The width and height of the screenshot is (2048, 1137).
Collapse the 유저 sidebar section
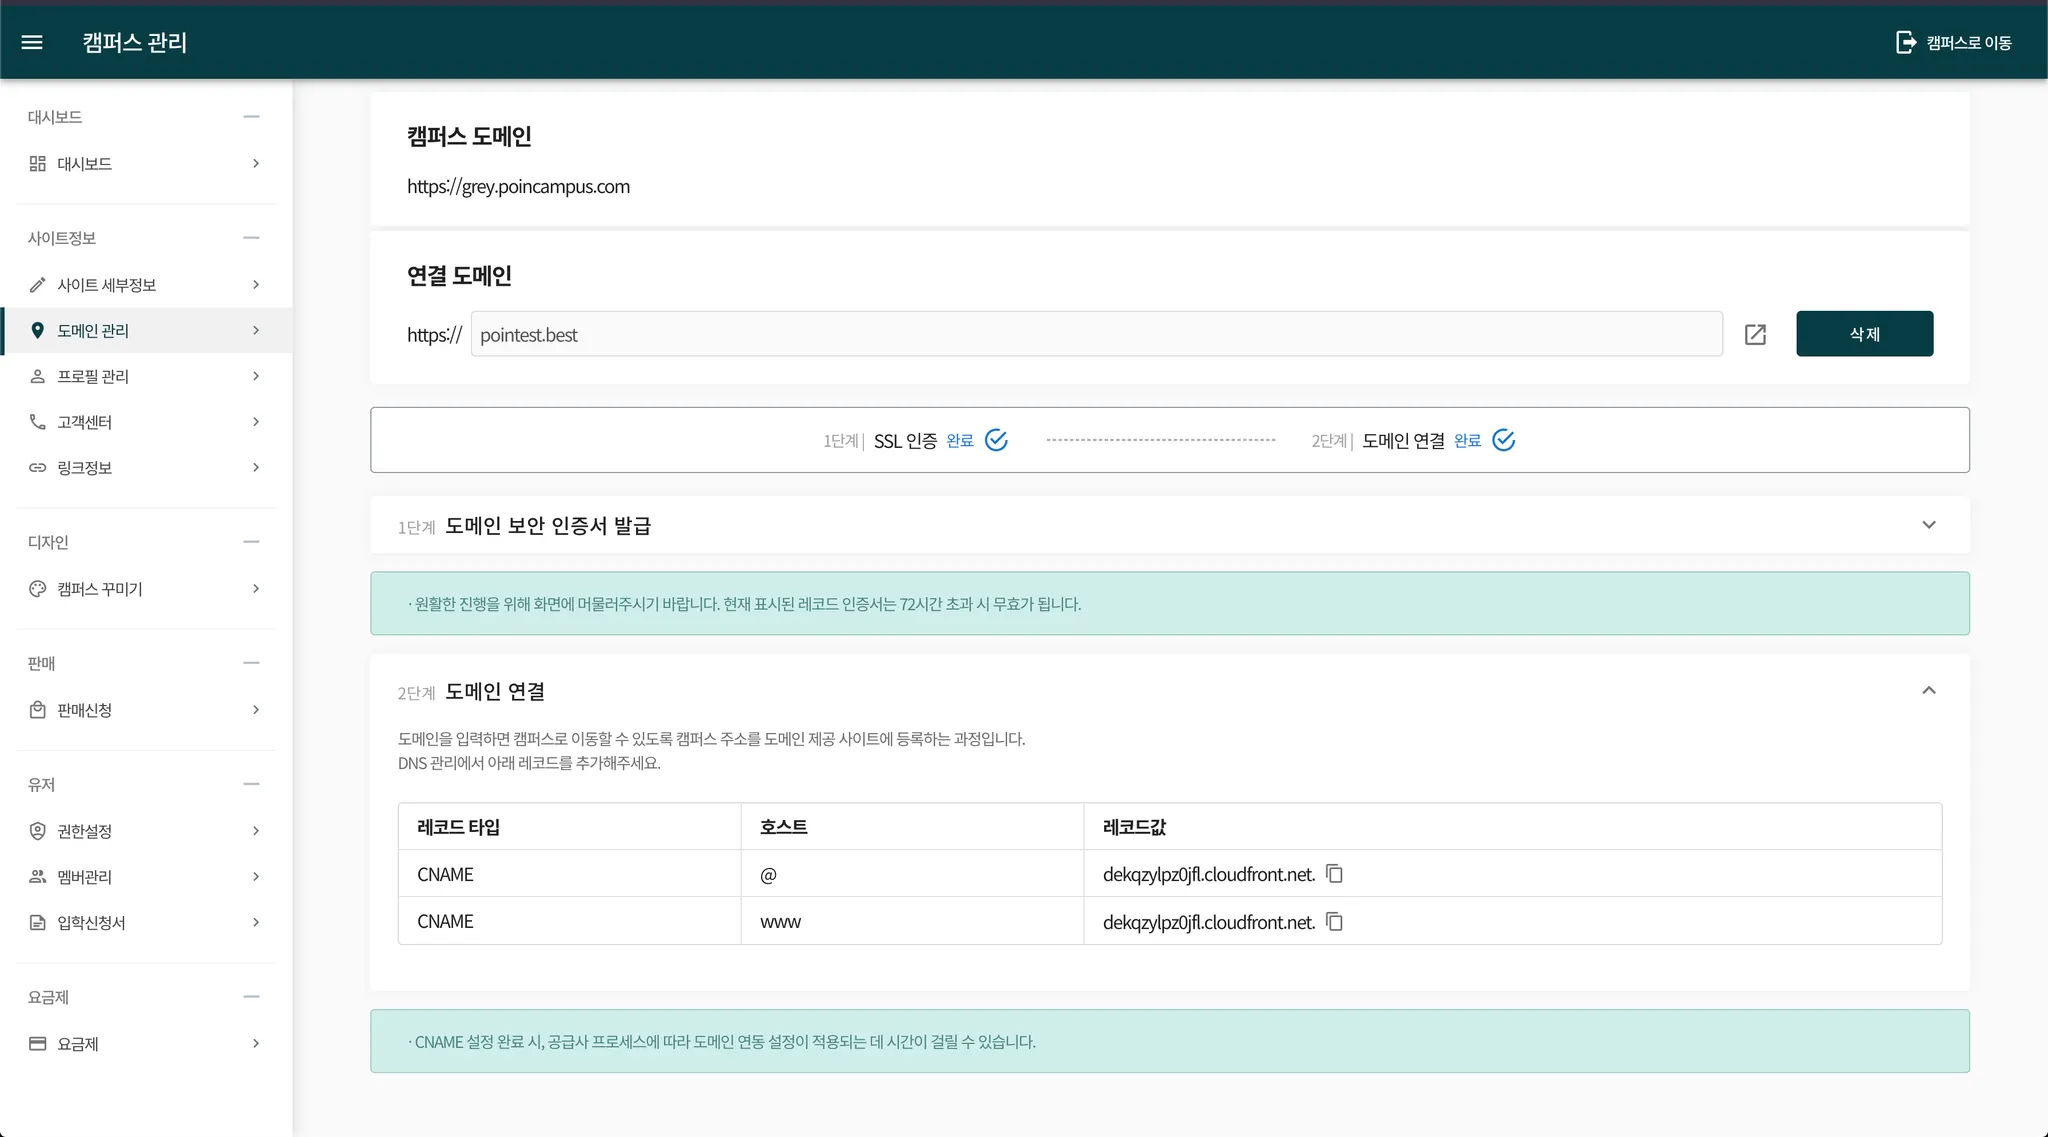click(251, 785)
